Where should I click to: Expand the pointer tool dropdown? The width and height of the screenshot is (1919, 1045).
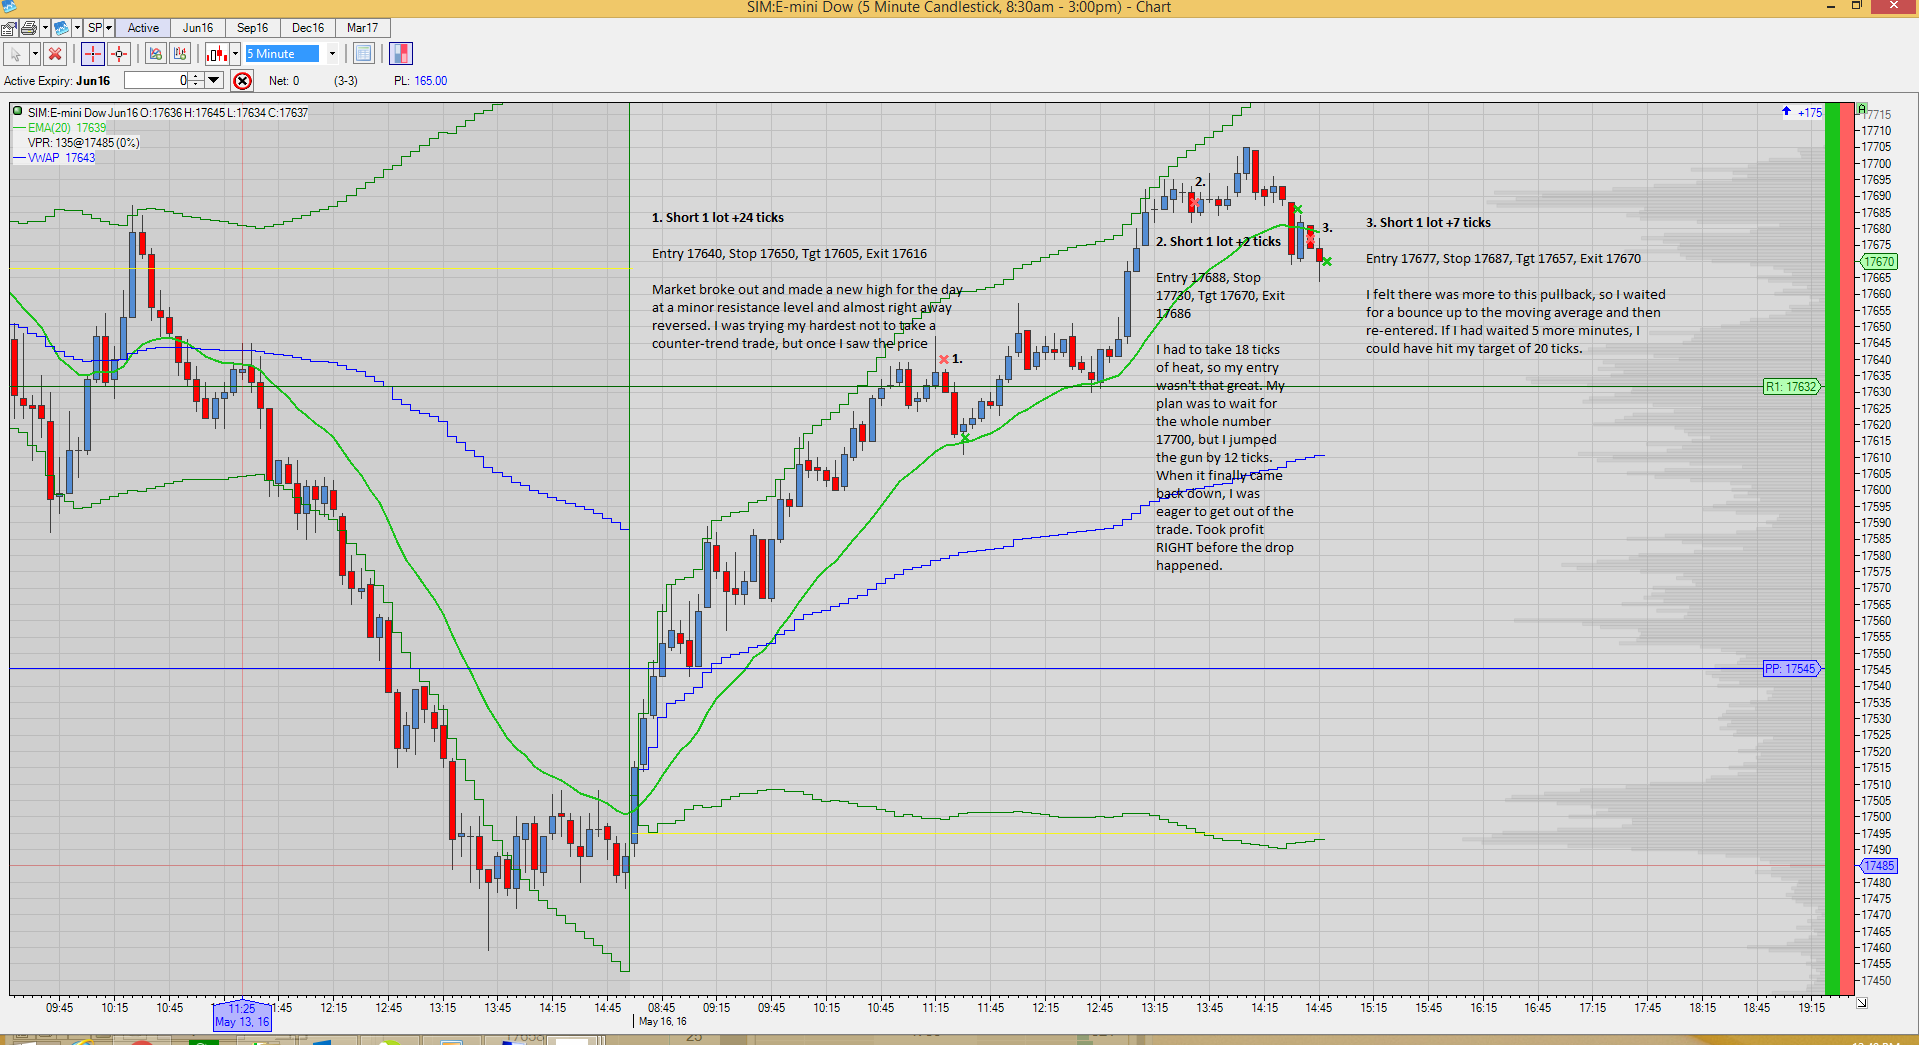click(35, 54)
